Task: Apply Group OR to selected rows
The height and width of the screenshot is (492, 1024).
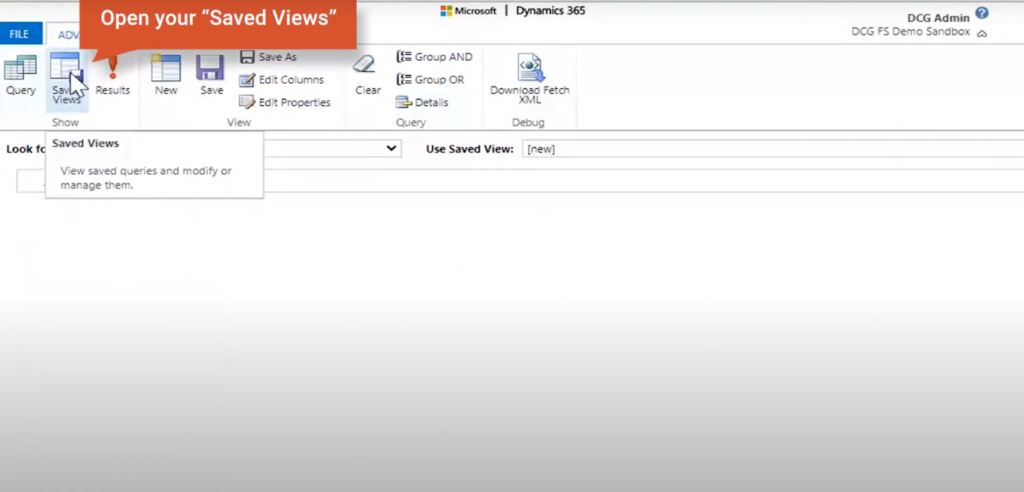Action: tap(430, 80)
